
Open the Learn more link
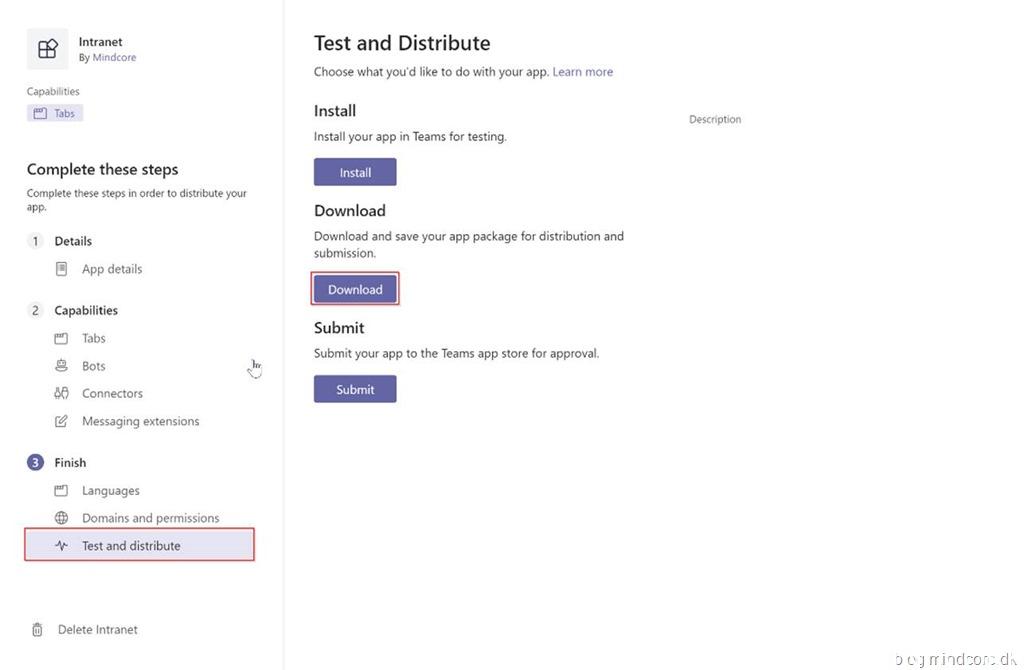[x=582, y=72]
